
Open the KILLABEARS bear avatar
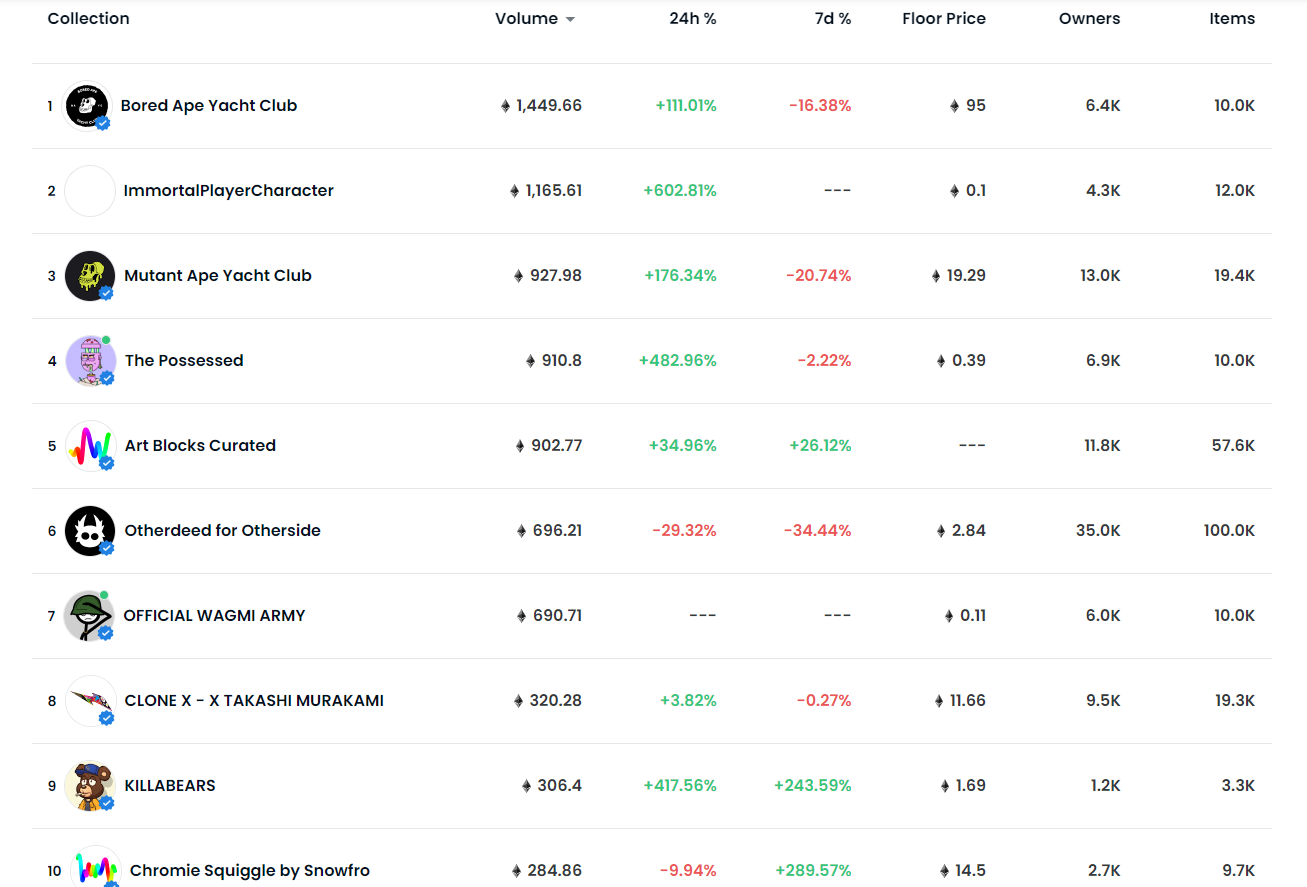click(90, 786)
